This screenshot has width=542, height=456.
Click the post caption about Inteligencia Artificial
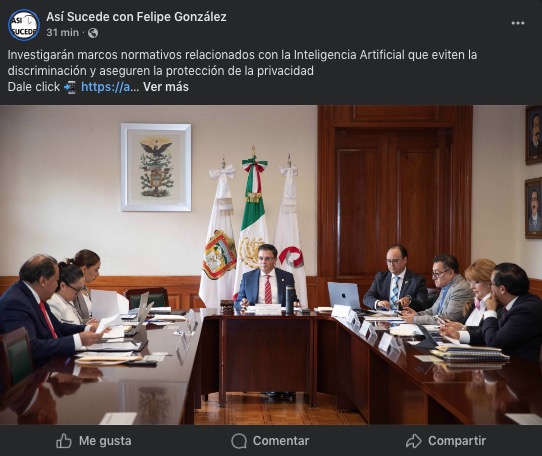pos(242,63)
